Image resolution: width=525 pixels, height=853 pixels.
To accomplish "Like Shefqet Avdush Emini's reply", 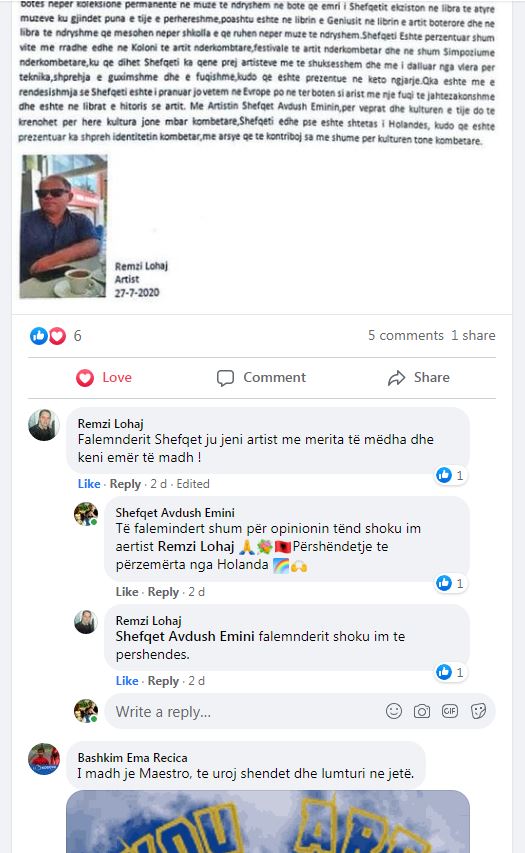I will pyautogui.click(x=127, y=591).
